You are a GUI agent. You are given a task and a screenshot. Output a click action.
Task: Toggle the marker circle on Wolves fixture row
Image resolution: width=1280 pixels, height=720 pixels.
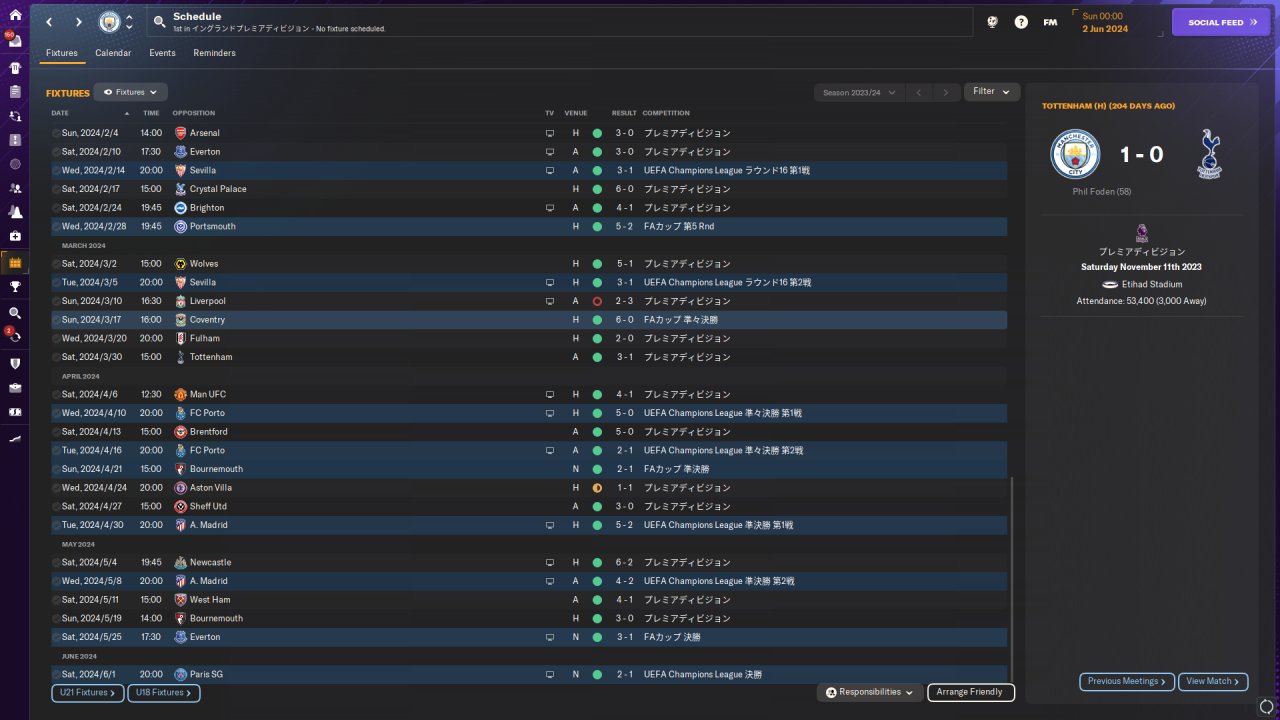(x=56, y=264)
